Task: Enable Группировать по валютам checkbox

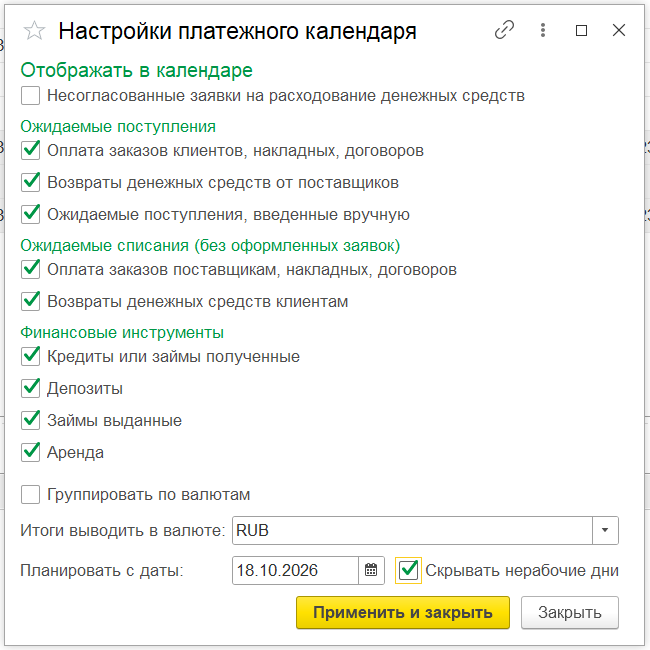Action: pos(30,495)
